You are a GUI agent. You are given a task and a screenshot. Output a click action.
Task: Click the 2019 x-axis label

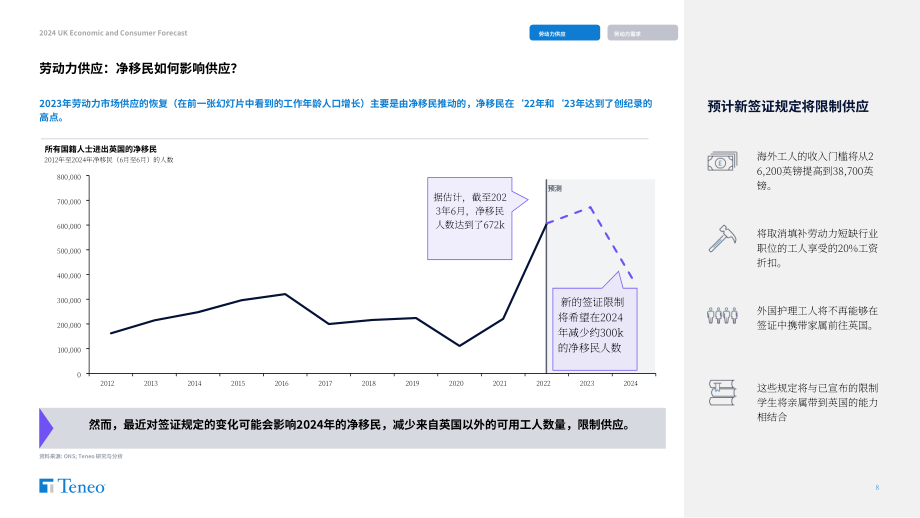tap(412, 384)
